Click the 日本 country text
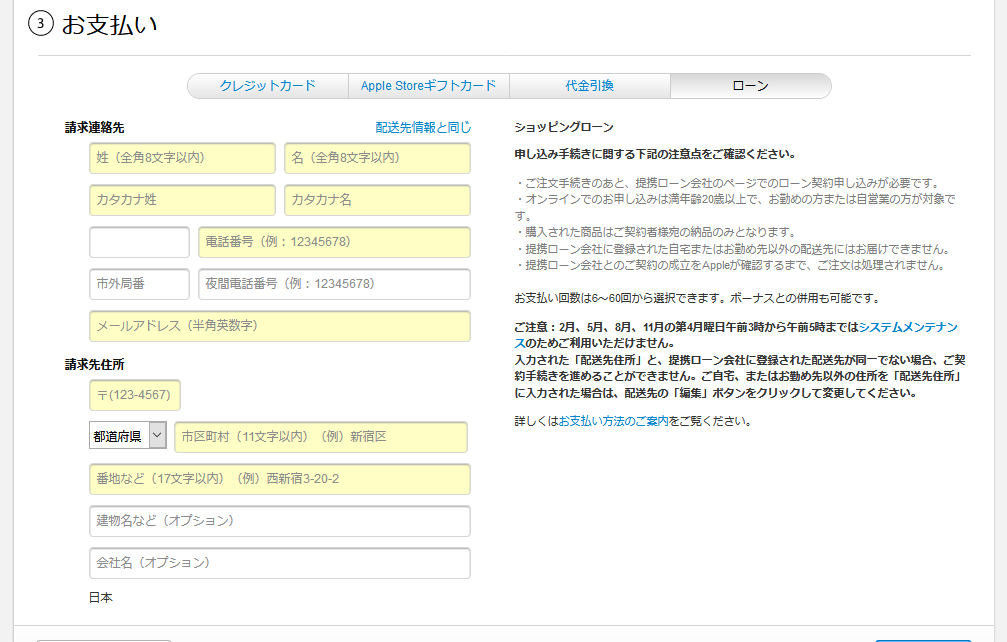Viewport: 1007px width, 642px height. click(101, 598)
